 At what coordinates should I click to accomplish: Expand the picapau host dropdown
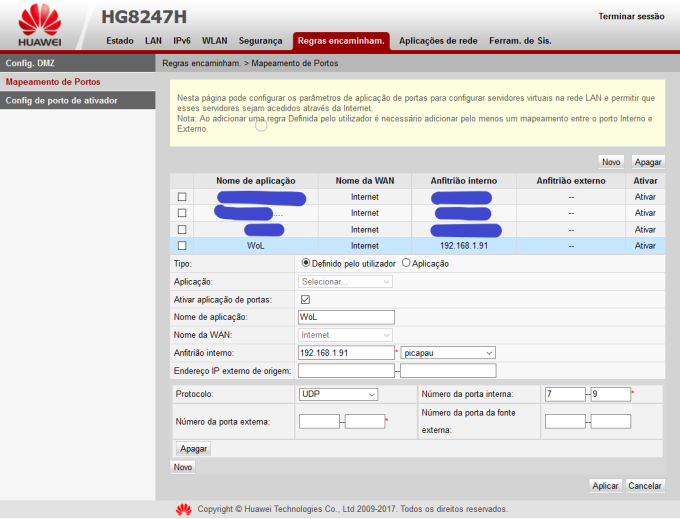pyautogui.click(x=448, y=353)
